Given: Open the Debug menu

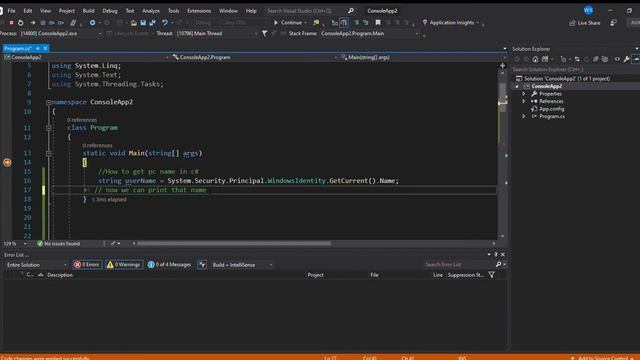Looking at the screenshot, I should [110, 11].
